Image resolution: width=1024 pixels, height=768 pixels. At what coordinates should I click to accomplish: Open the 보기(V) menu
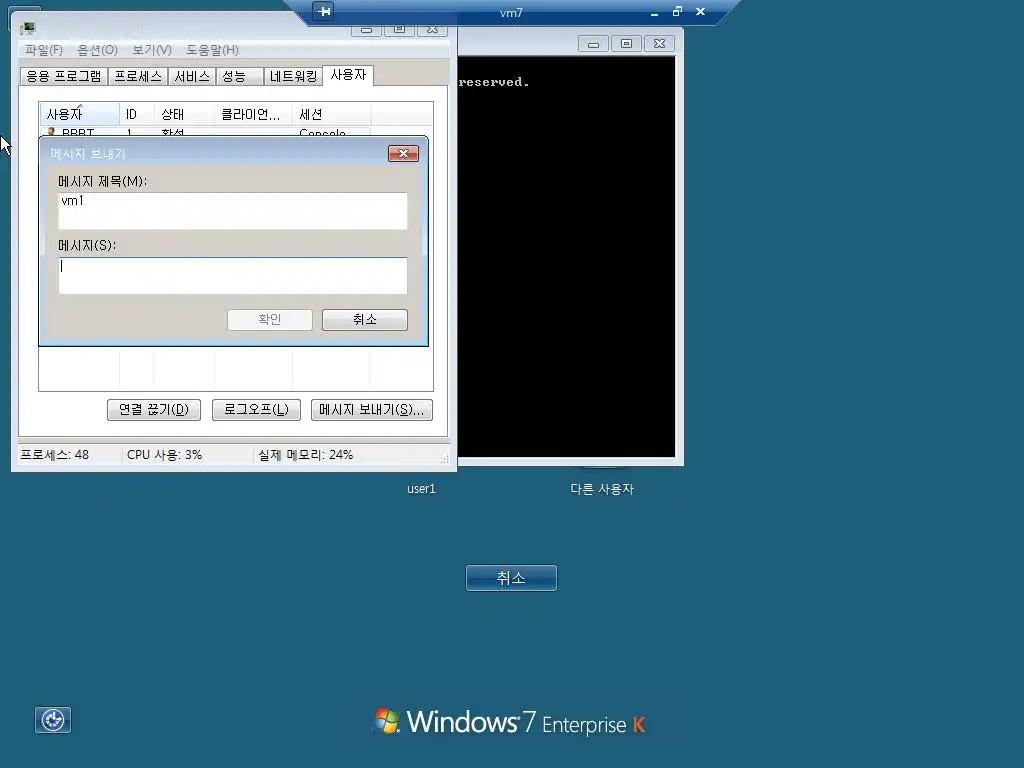[152, 50]
